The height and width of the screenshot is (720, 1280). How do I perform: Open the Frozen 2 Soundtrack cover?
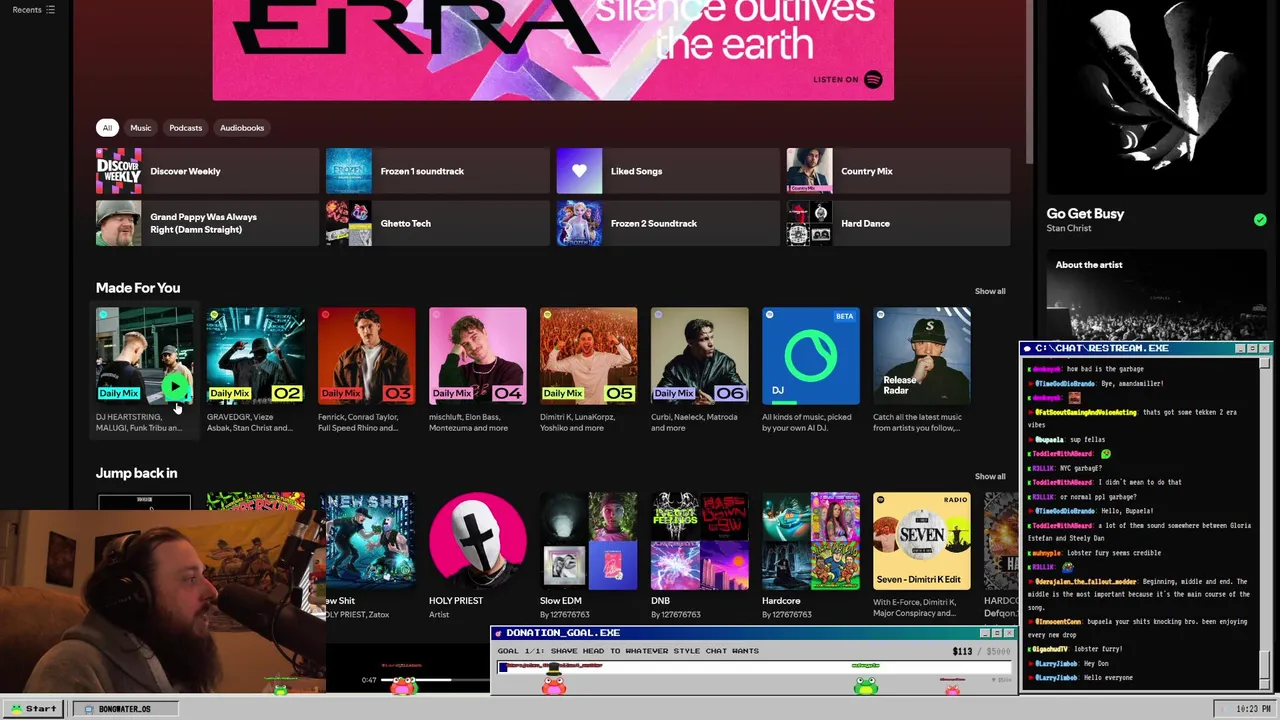(x=579, y=223)
